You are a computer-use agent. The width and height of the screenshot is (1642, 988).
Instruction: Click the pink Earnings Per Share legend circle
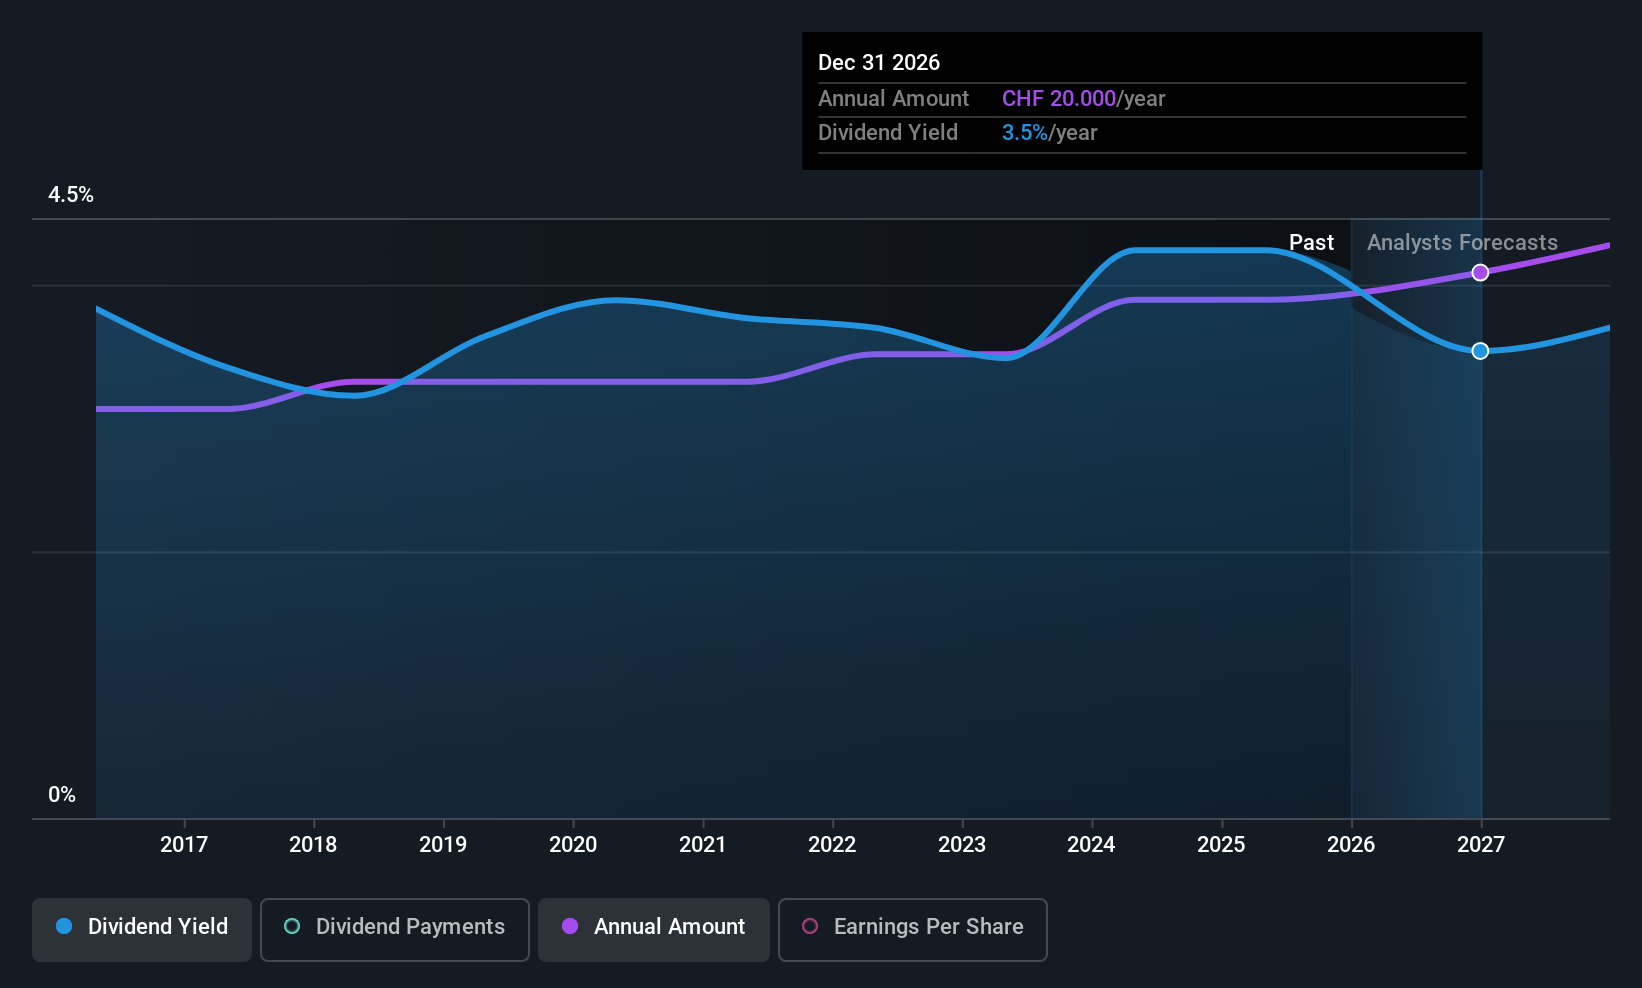click(810, 927)
